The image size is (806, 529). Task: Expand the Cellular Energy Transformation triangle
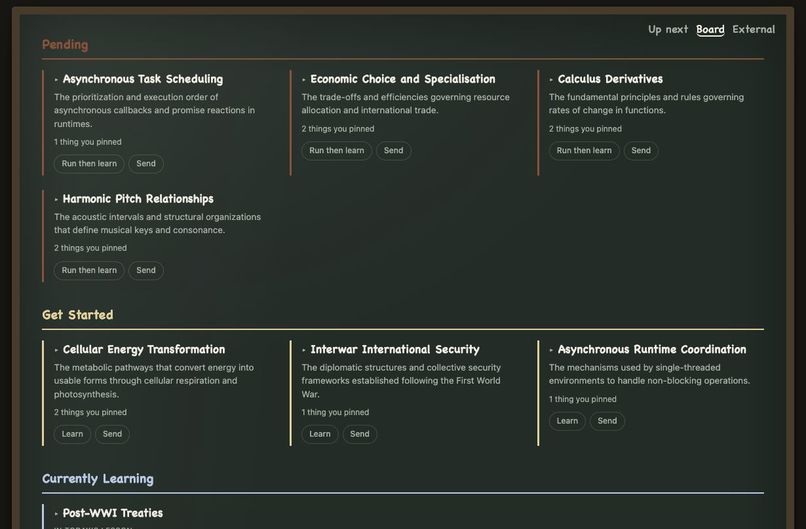pos(56,350)
